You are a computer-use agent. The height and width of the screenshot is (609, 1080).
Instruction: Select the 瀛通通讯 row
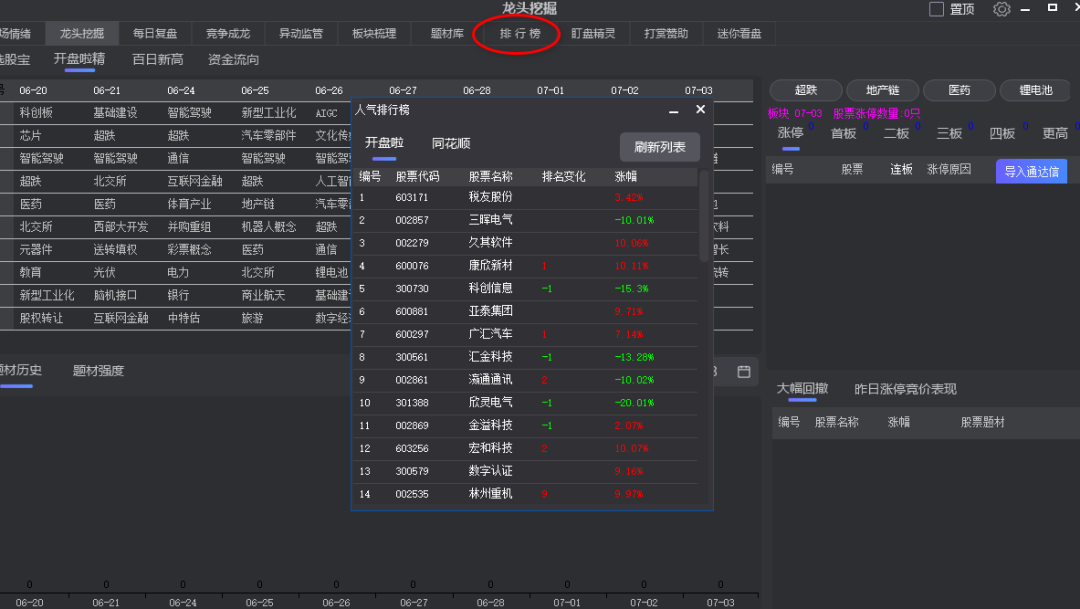click(525, 380)
